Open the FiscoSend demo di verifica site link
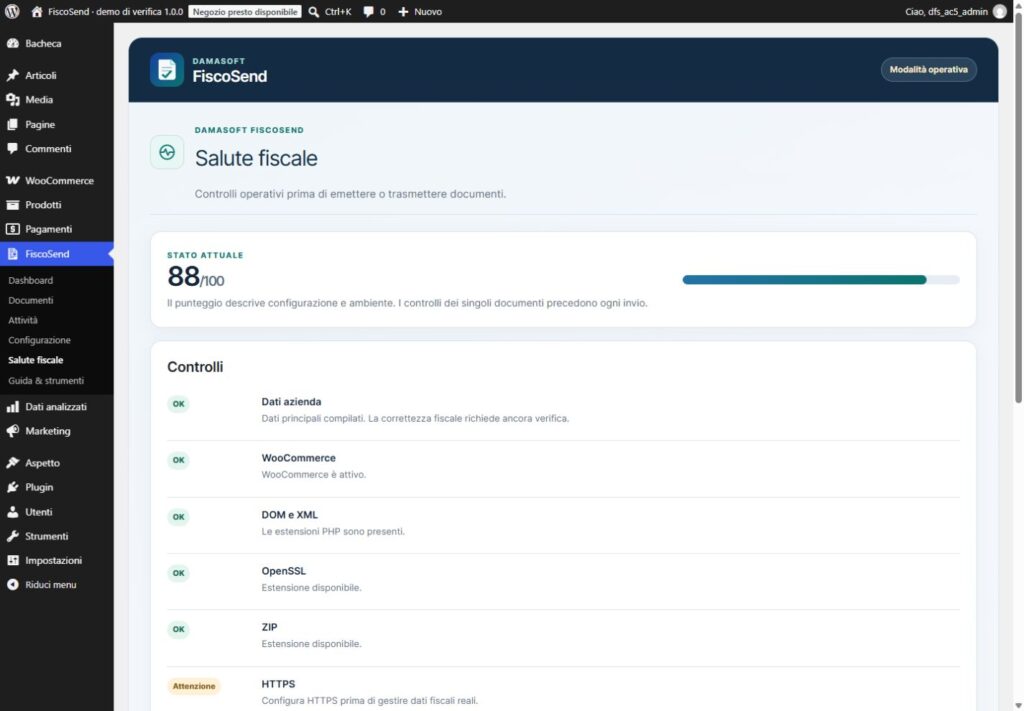Image resolution: width=1024 pixels, height=711 pixels. coord(116,12)
